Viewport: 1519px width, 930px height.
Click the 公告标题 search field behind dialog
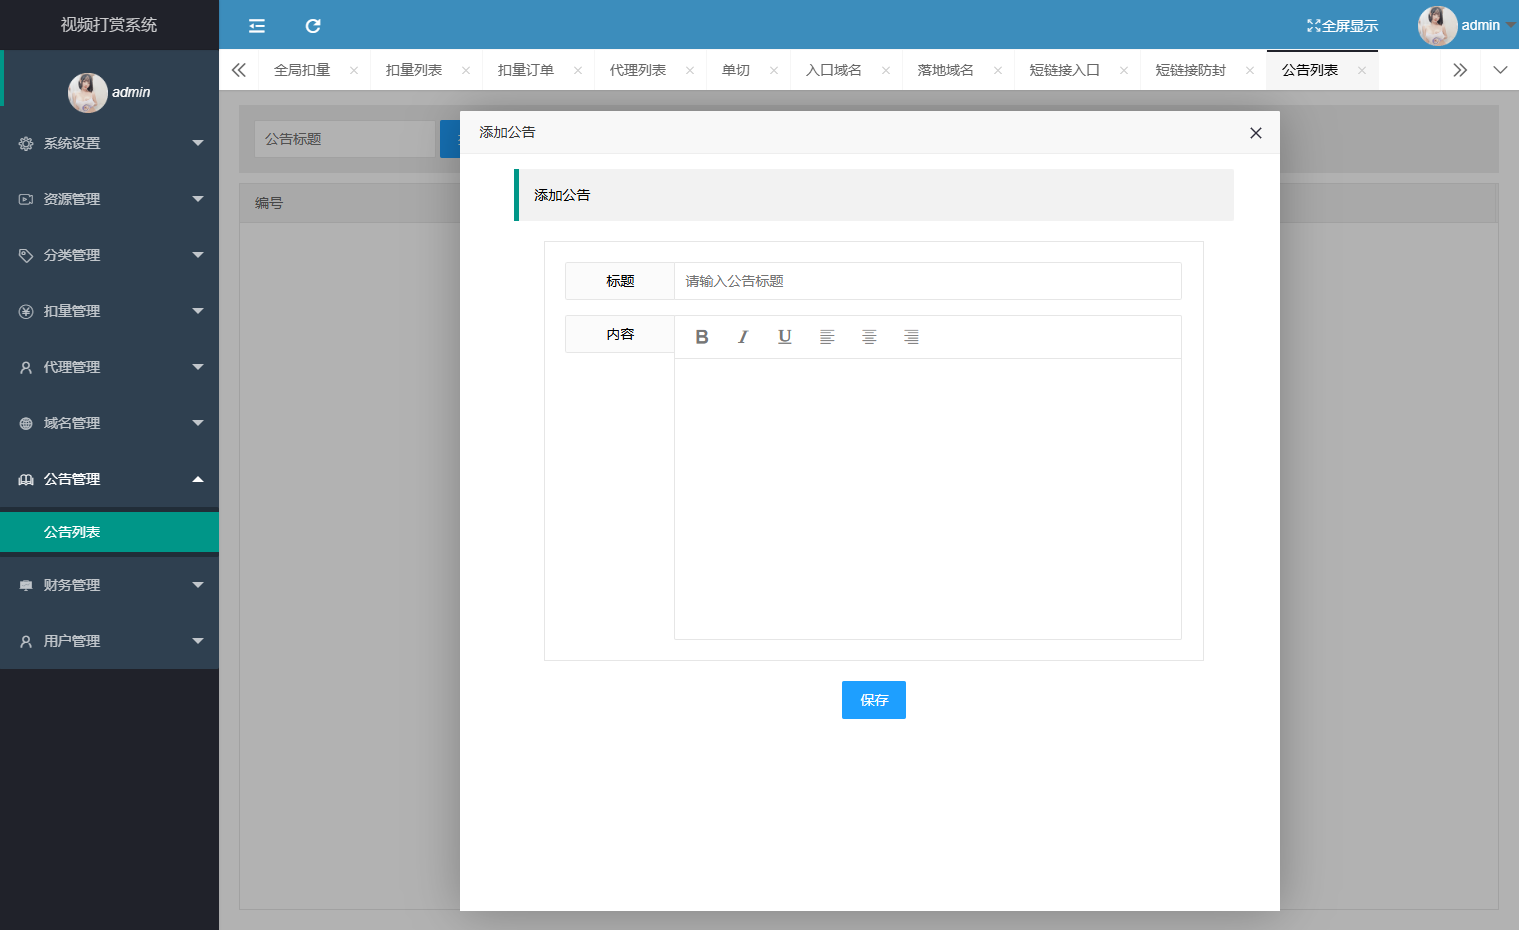click(345, 139)
